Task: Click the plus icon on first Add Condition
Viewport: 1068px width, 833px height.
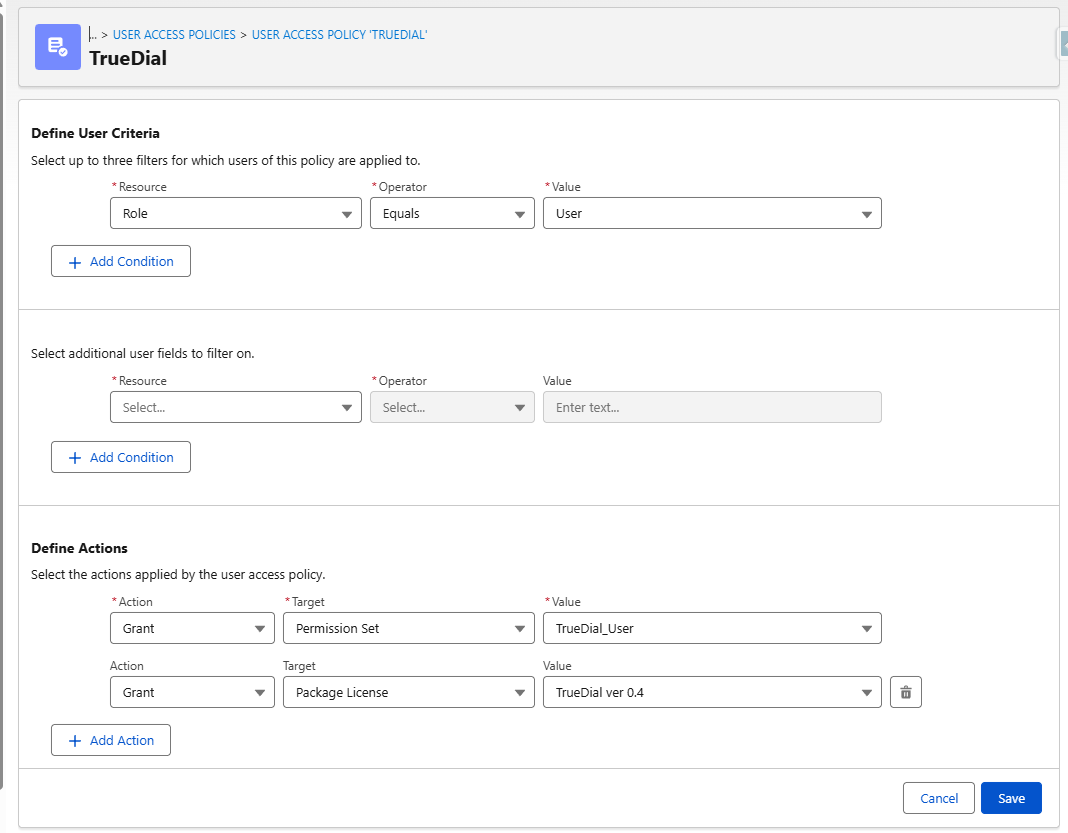Action: (x=75, y=261)
